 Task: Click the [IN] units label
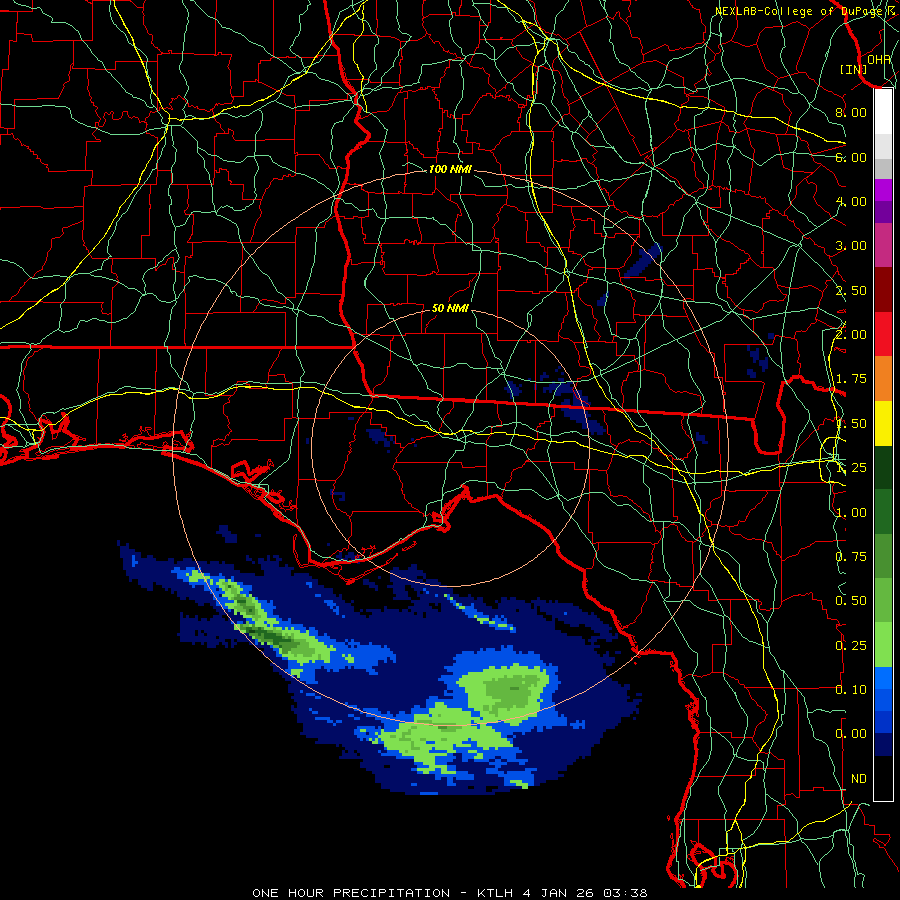(x=854, y=69)
